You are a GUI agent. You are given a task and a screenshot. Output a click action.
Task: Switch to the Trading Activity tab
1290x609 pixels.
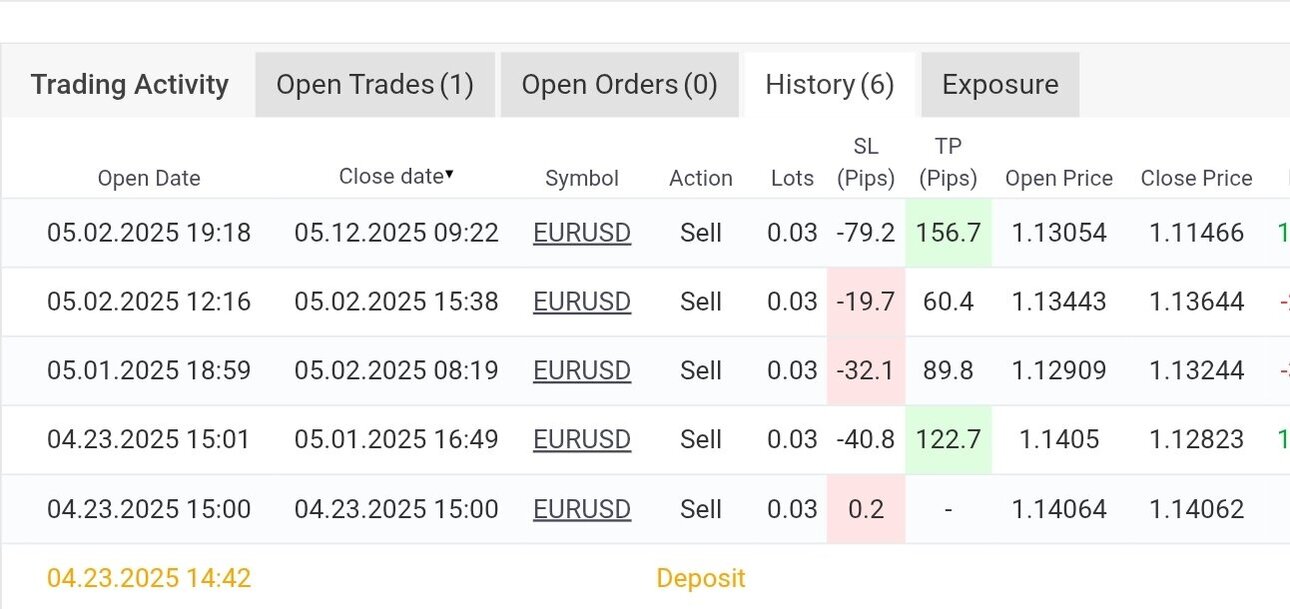[130, 85]
